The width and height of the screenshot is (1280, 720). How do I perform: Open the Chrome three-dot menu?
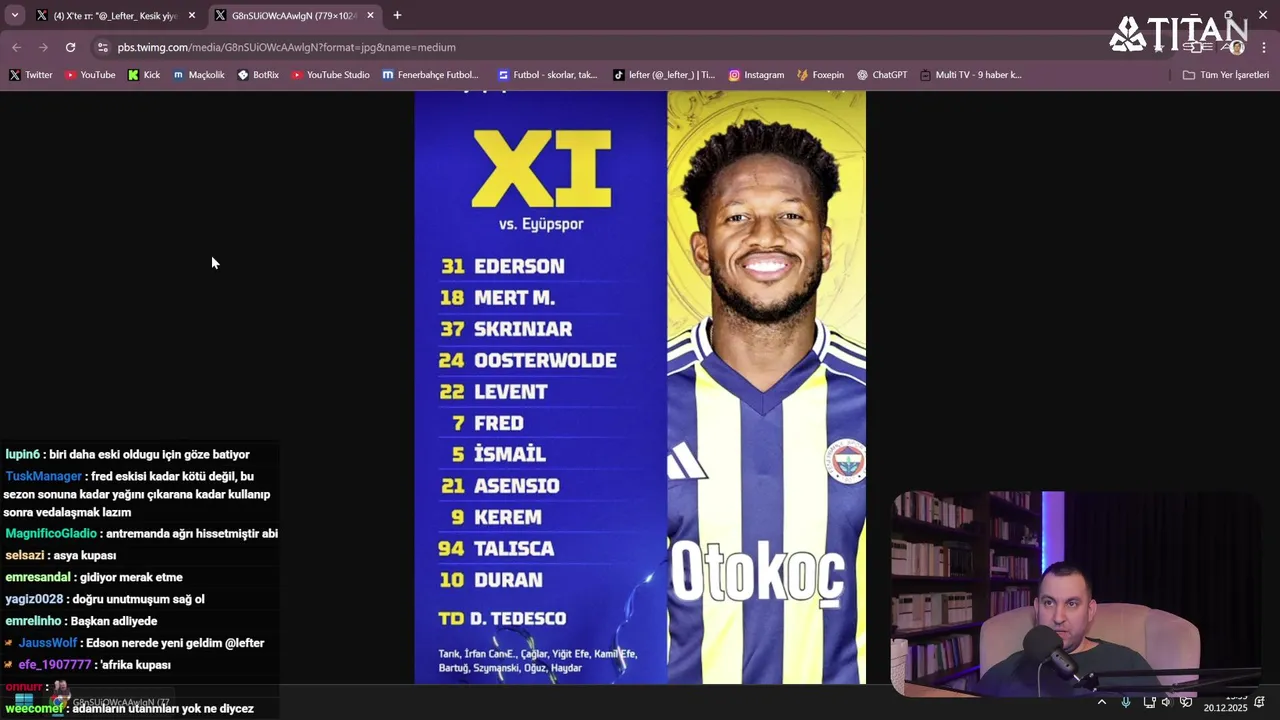tap(1264, 47)
